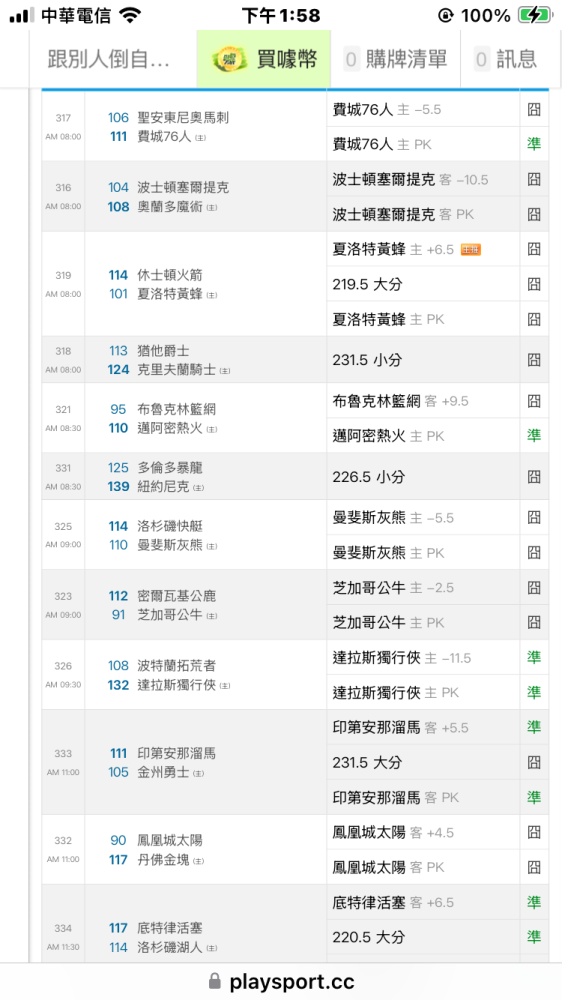Select 鳳凰城太陽 客 PK pick
562x1000 pixels.
tap(424, 867)
